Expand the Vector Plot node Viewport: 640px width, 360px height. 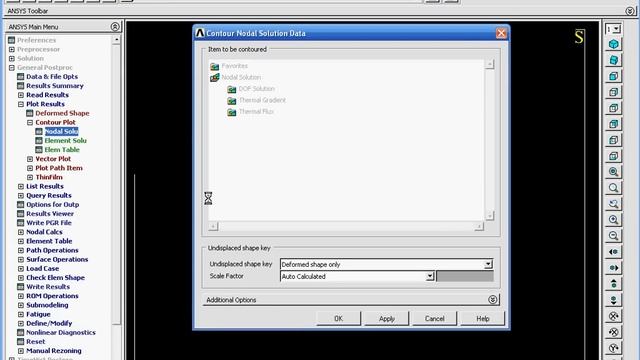tap(30, 159)
